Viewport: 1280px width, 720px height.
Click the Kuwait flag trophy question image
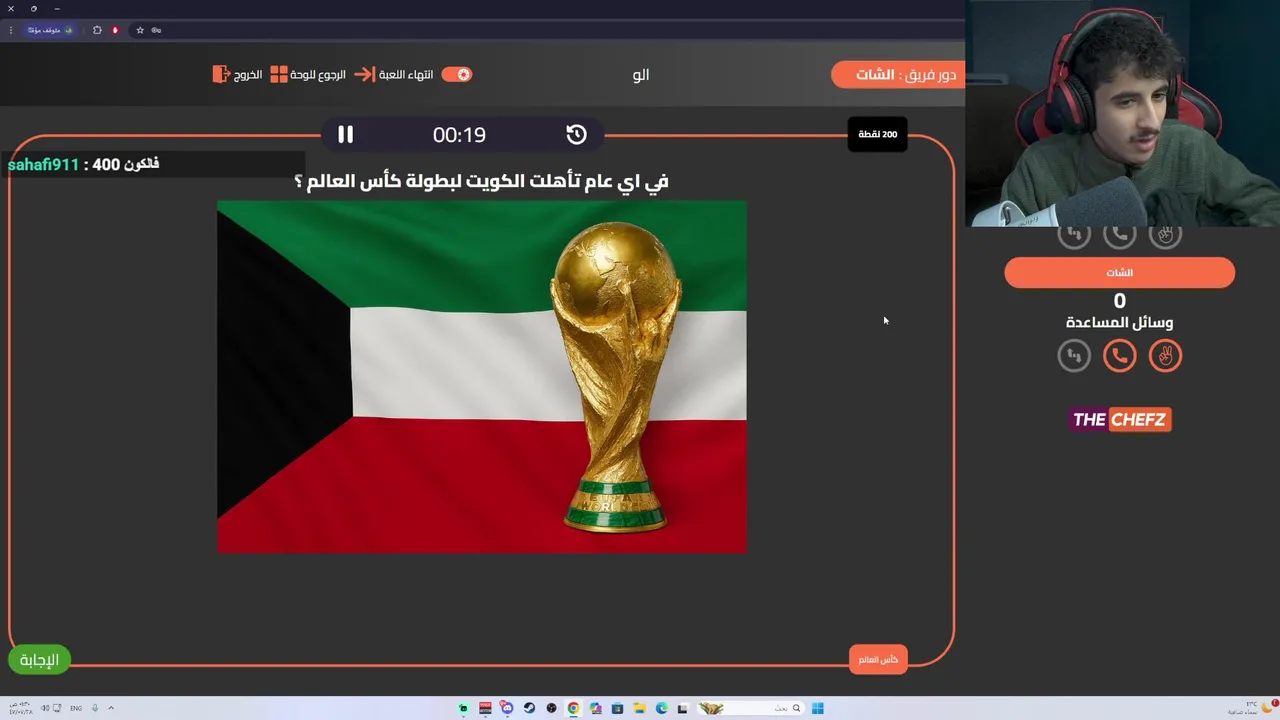482,376
